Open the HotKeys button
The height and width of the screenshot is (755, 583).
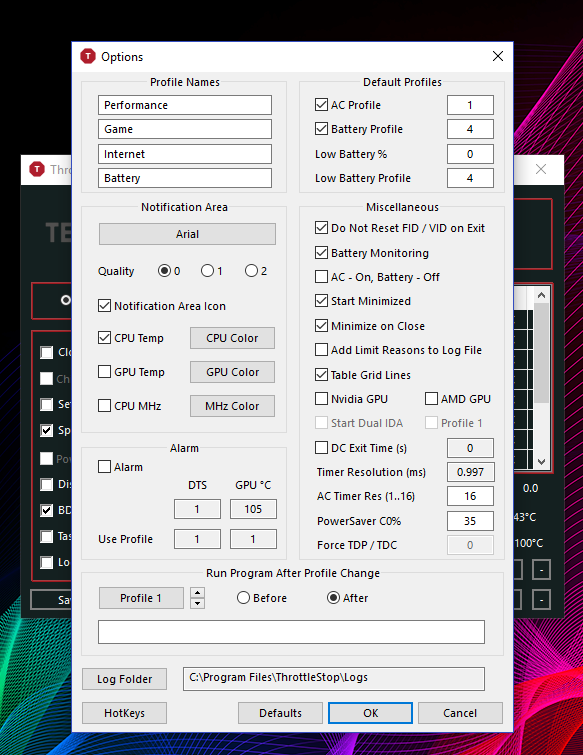pyautogui.click(x=124, y=713)
